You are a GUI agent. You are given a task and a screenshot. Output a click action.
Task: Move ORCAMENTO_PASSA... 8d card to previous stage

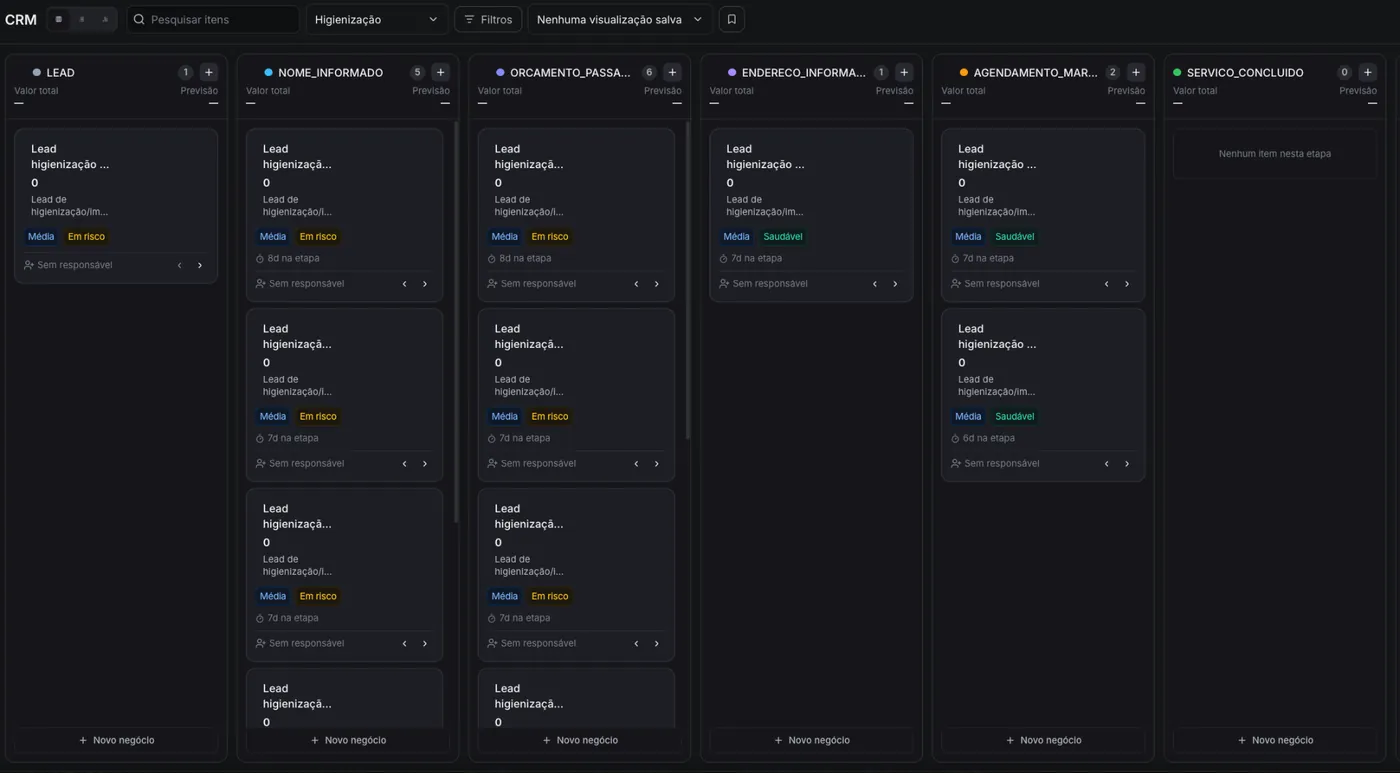pyautogui.click(x=637, y=284)
